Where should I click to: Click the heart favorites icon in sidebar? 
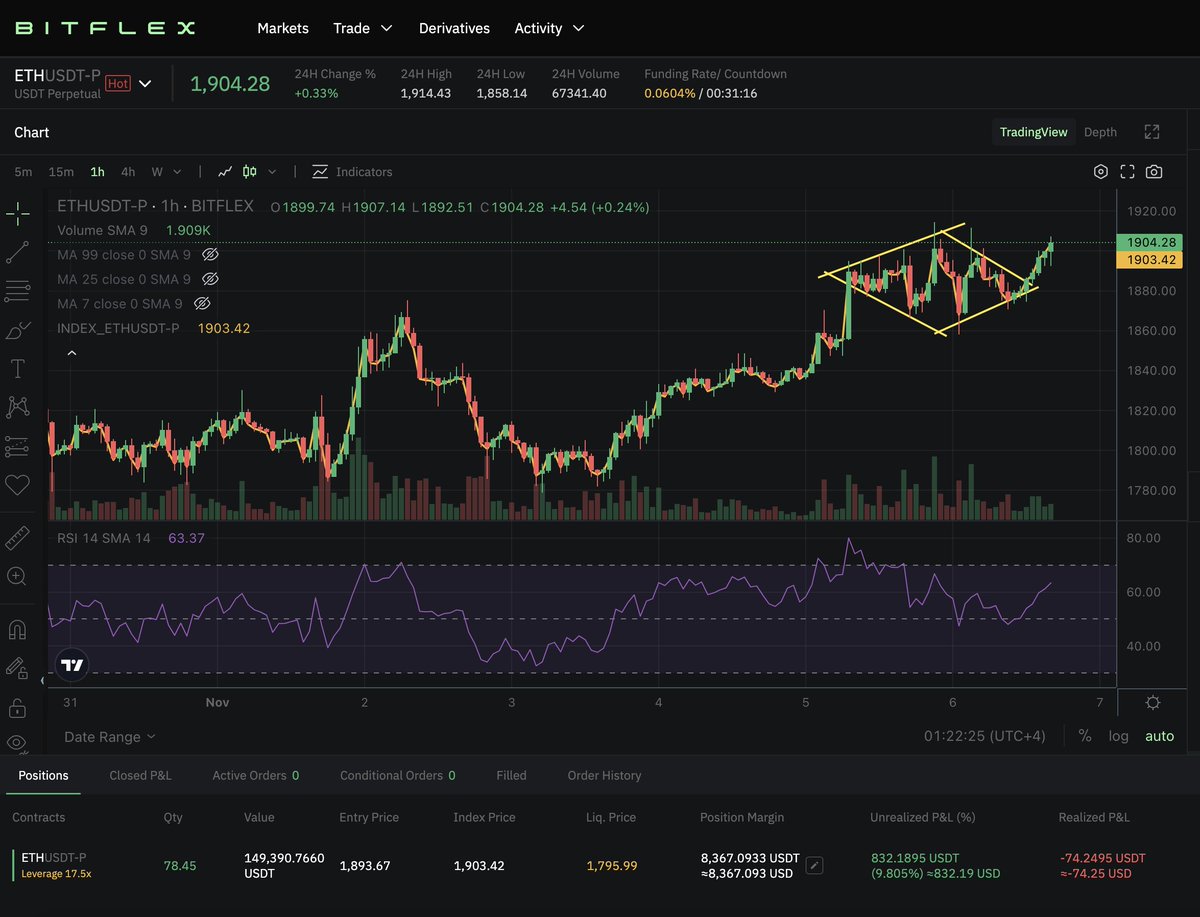click(x=17, y=485)
